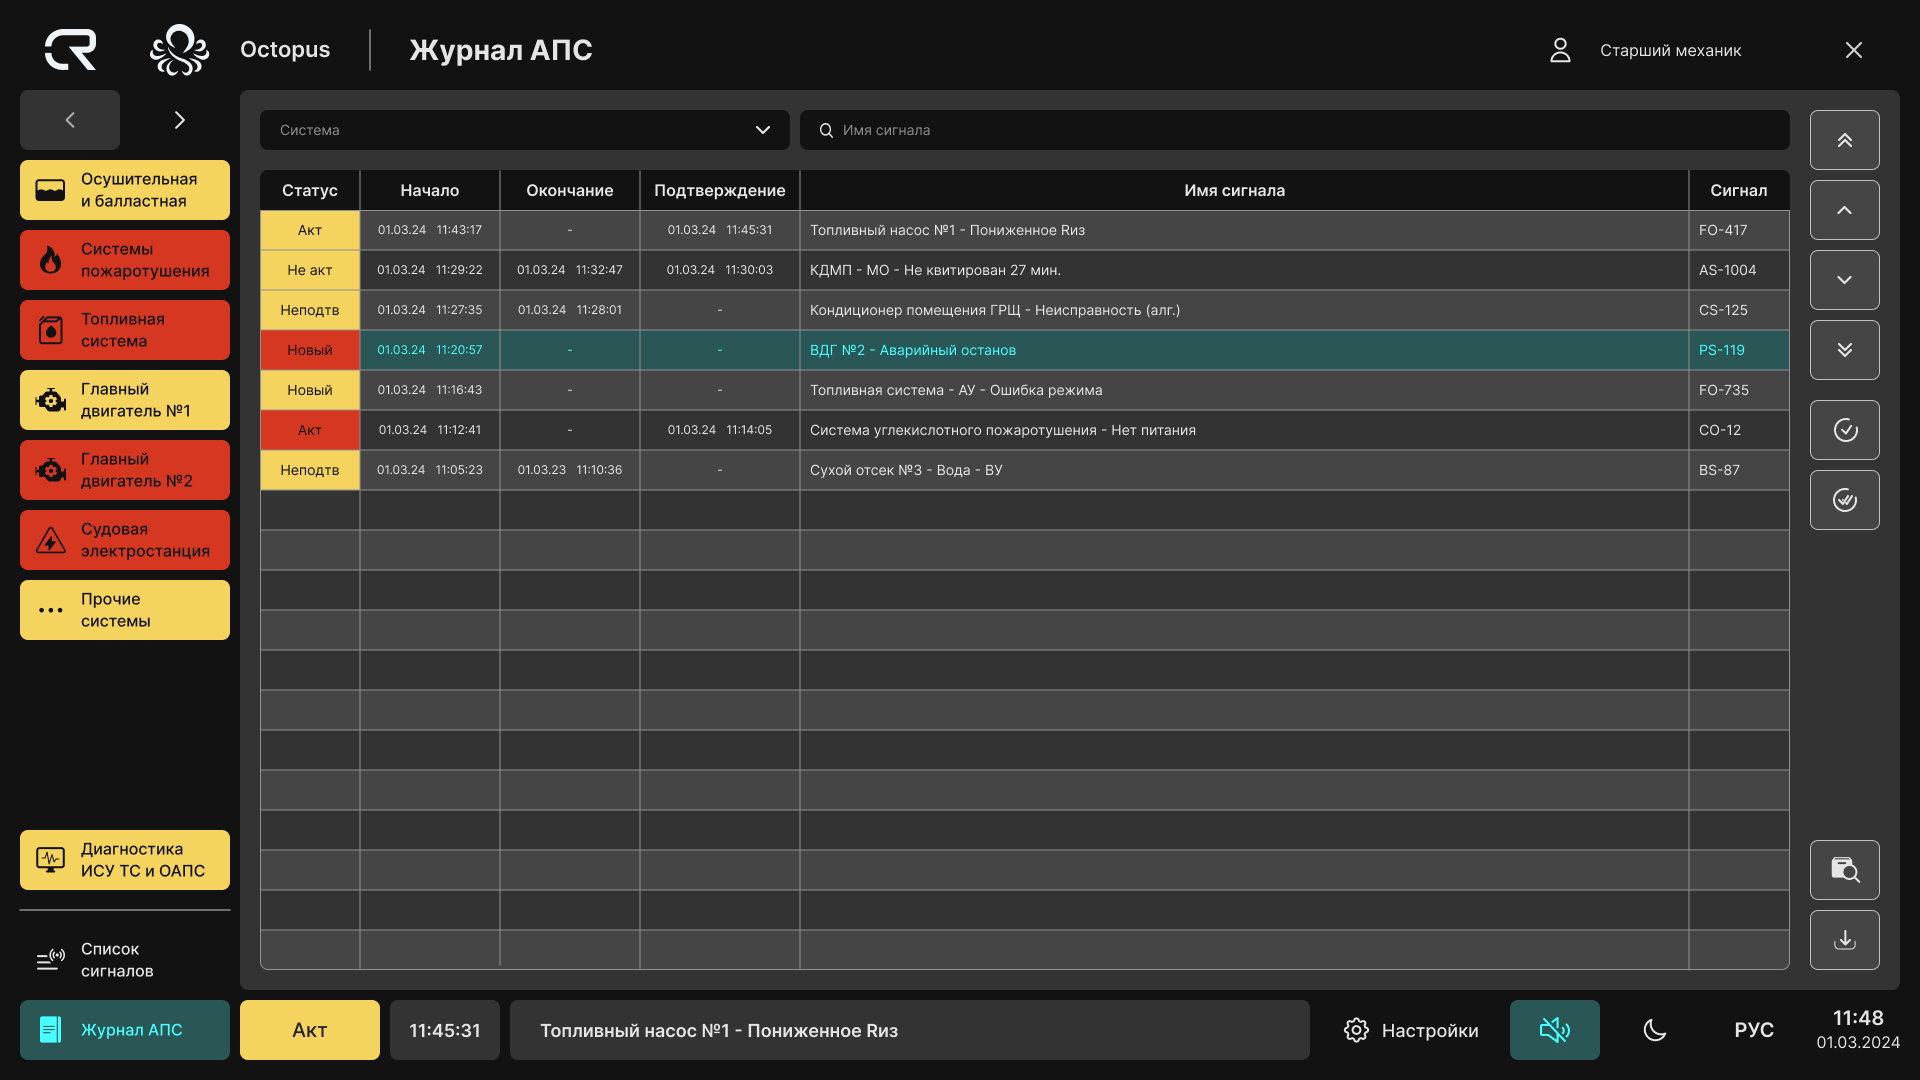1920x1080 pixels.
Task: Open the Система dropdown
Action: point(524,130)
